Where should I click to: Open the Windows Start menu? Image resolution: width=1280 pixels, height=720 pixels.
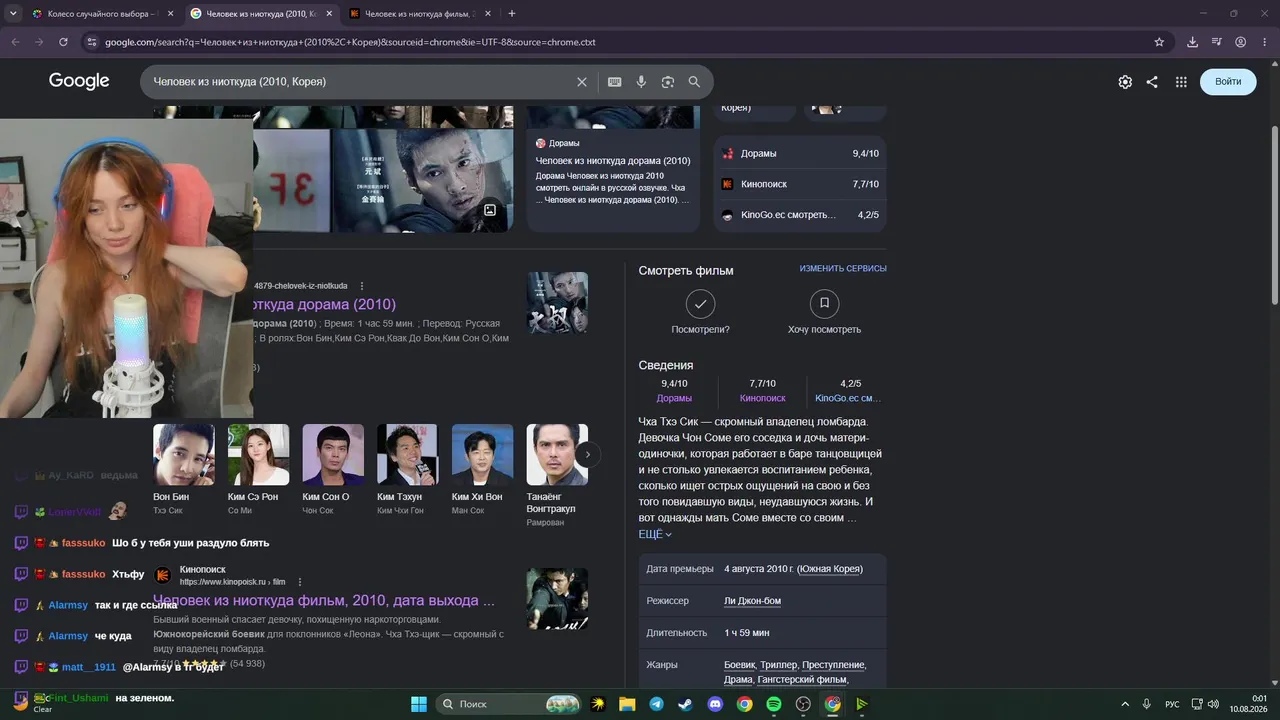[419, 704]
